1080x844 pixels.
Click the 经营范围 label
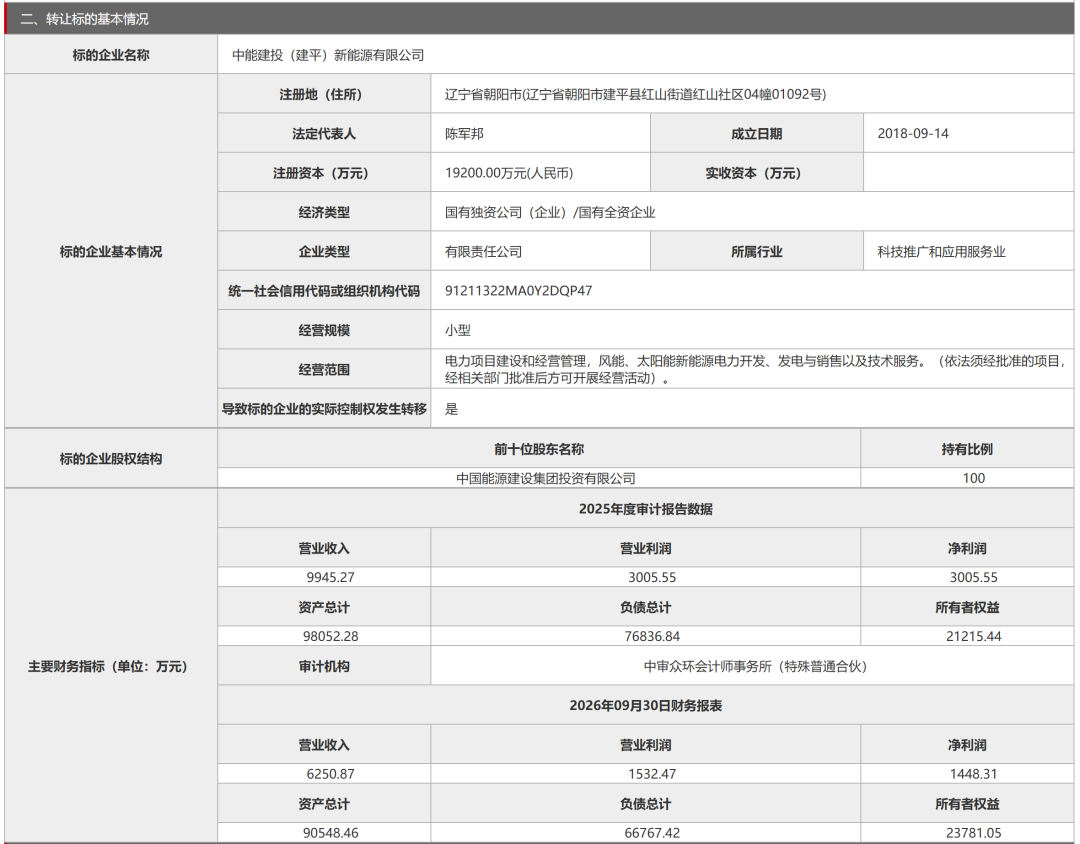(324, 369)
